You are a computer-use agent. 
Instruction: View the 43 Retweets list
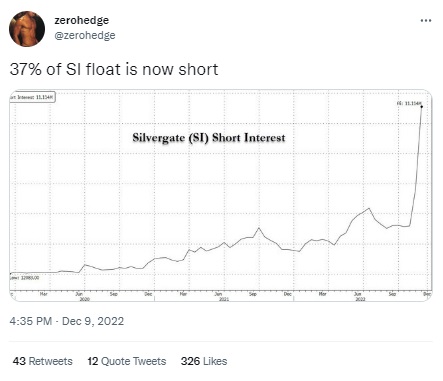click(x=43, y=361)
